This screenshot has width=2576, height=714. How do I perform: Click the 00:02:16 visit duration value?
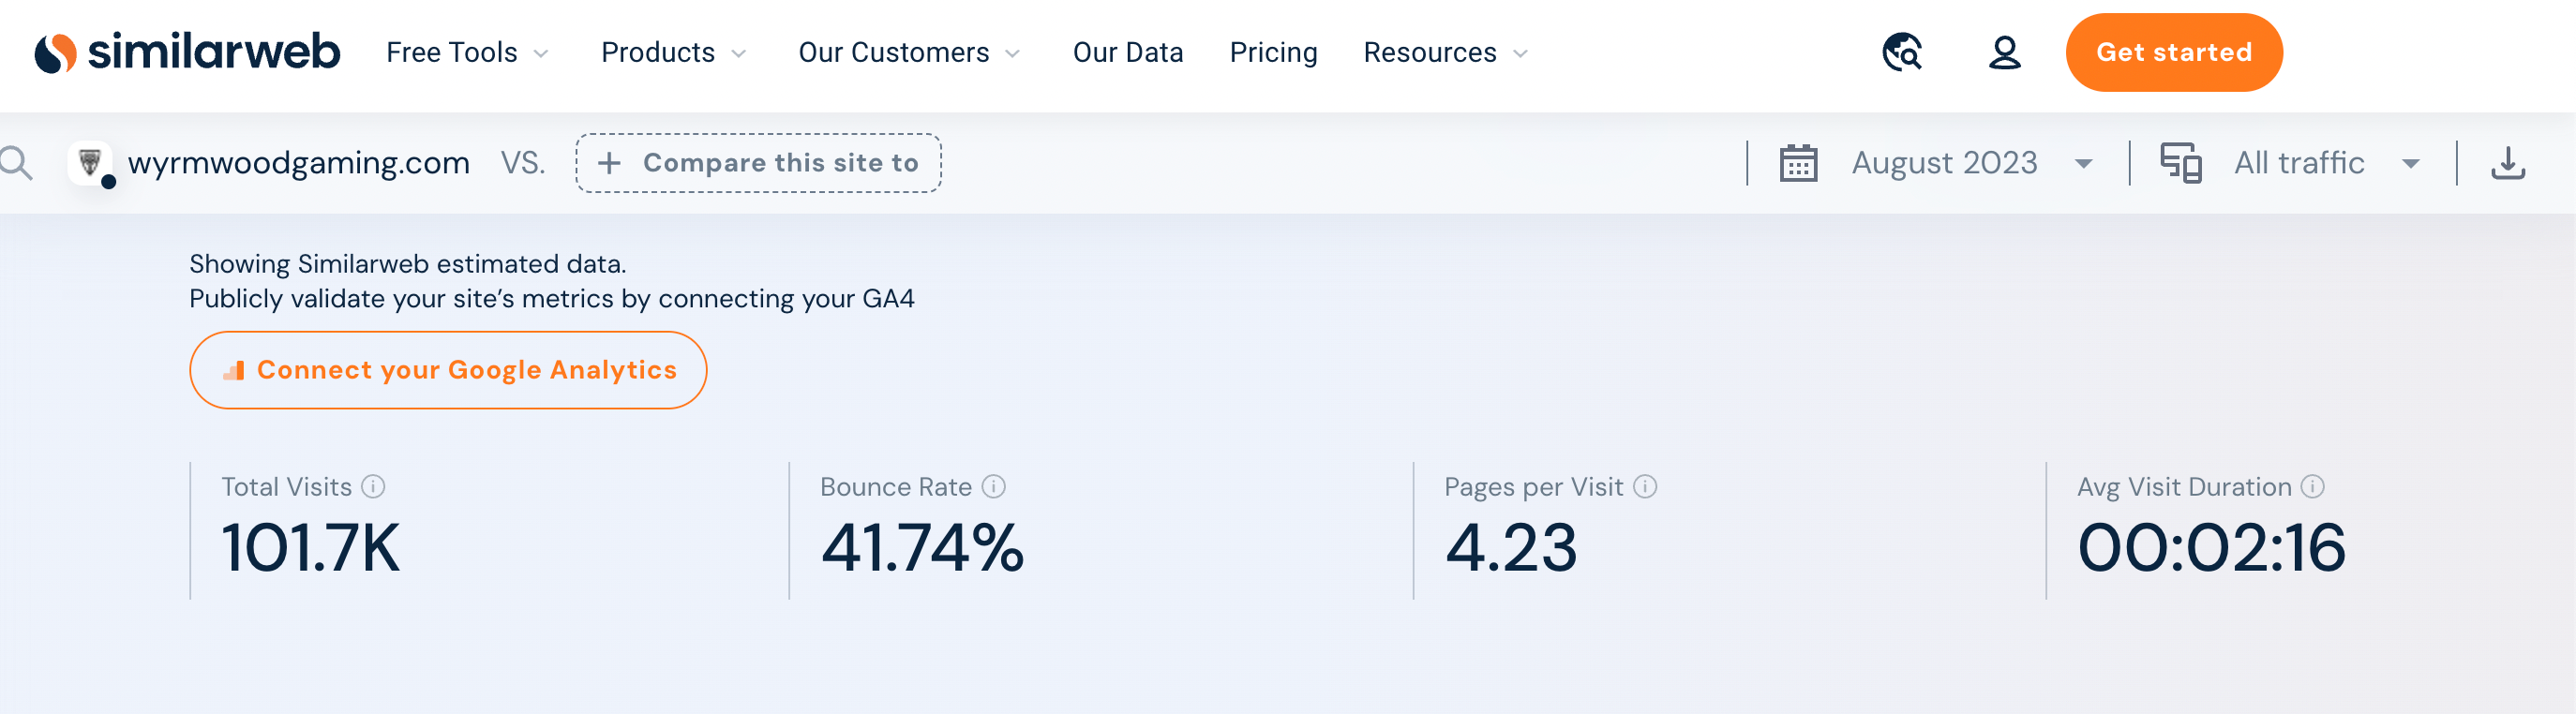pyautogui.click(x=2211, y=548)
